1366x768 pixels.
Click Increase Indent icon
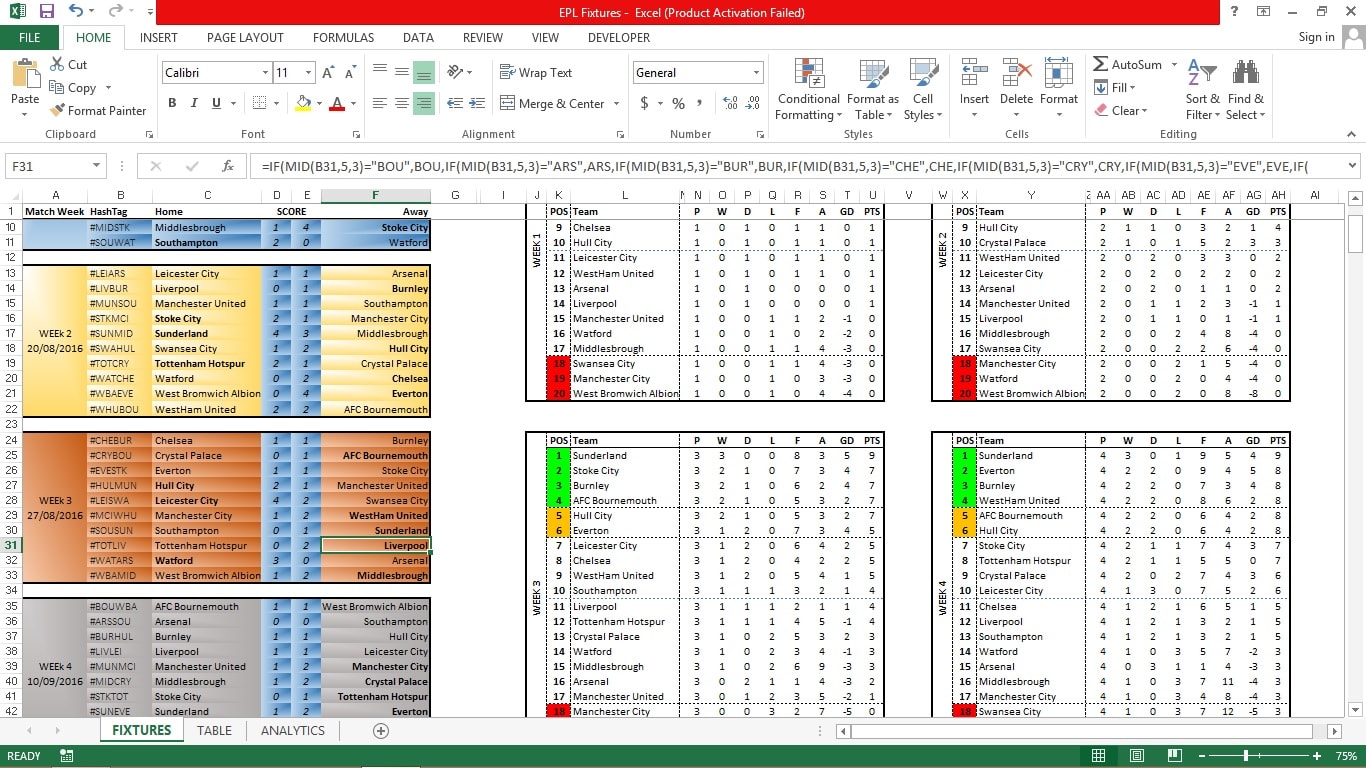[x=477, y=103]
